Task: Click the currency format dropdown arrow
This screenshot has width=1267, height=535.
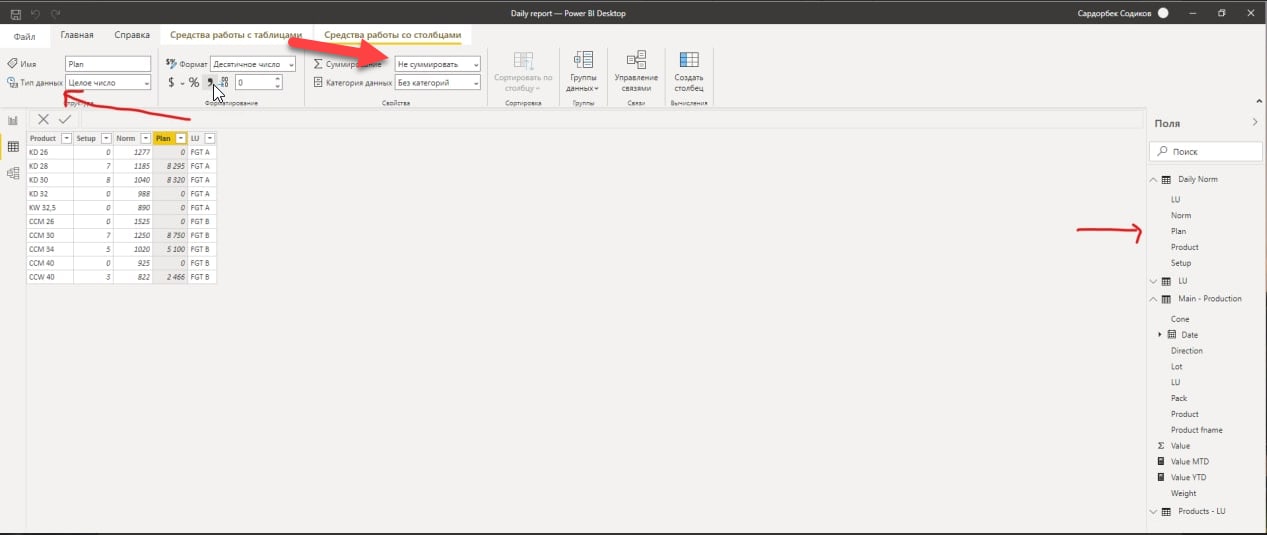Action: (x=182, y=83)
